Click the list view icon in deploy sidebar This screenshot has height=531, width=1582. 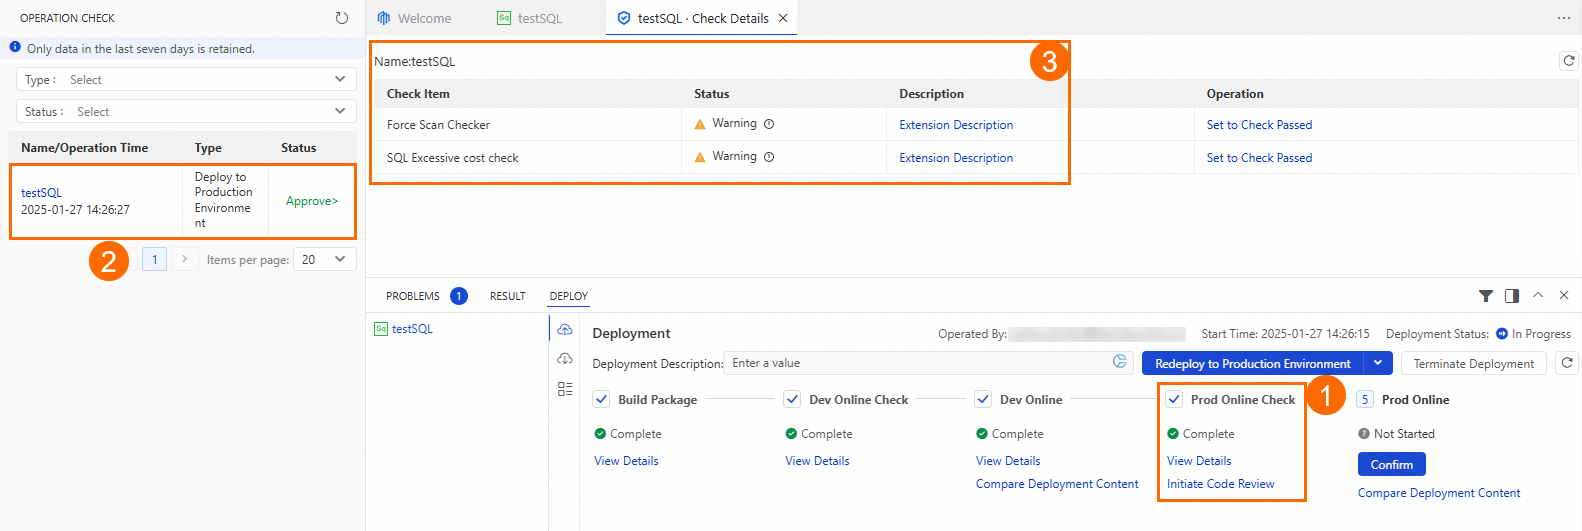coord(565,389)
